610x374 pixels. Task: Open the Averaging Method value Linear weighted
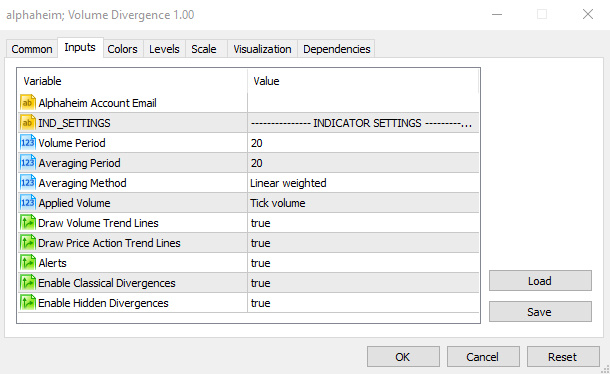click(x=363, y=183)
